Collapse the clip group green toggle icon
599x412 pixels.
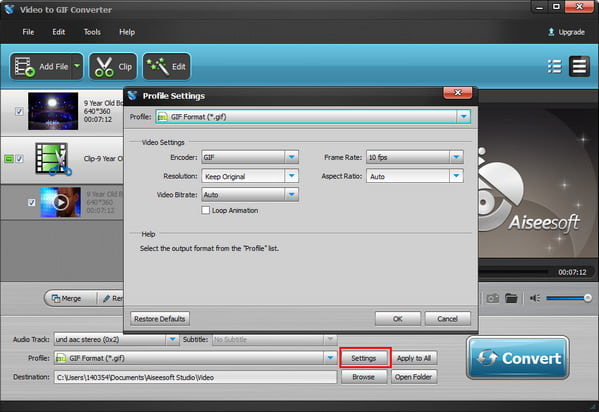pyautogui.click(x=8, y=158)
